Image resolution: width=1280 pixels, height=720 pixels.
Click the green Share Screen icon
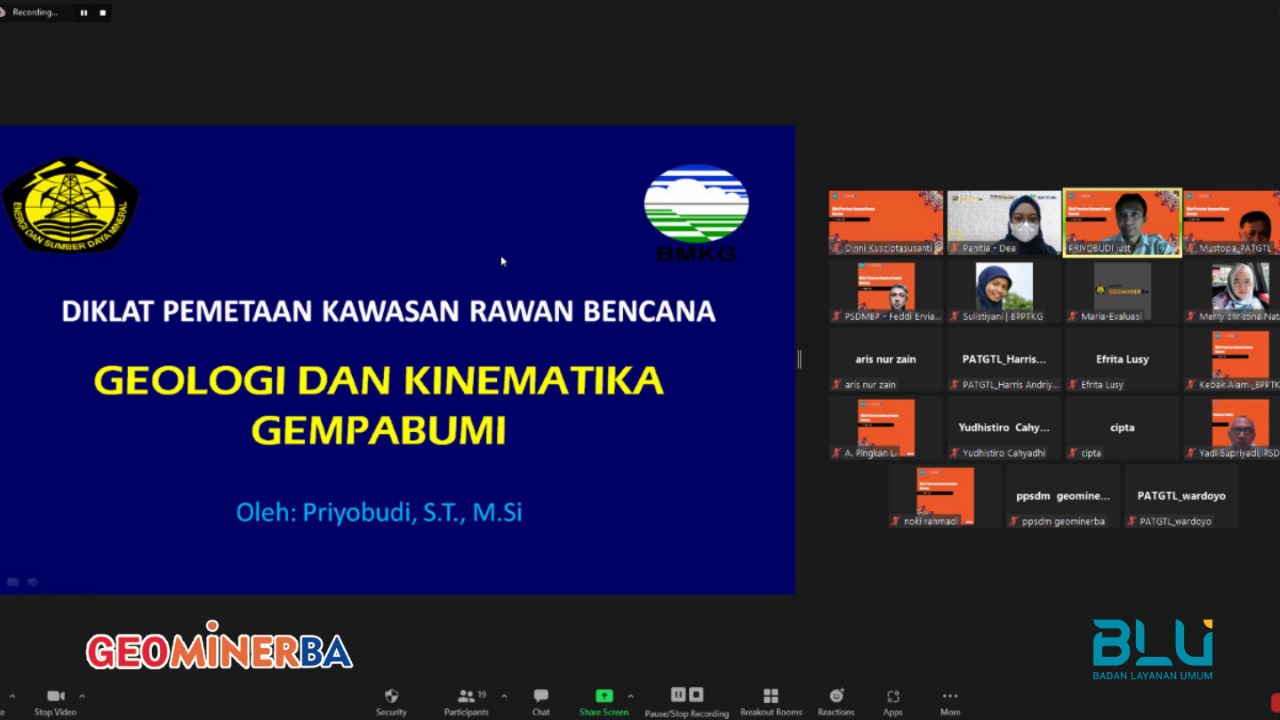pos(604,696)
